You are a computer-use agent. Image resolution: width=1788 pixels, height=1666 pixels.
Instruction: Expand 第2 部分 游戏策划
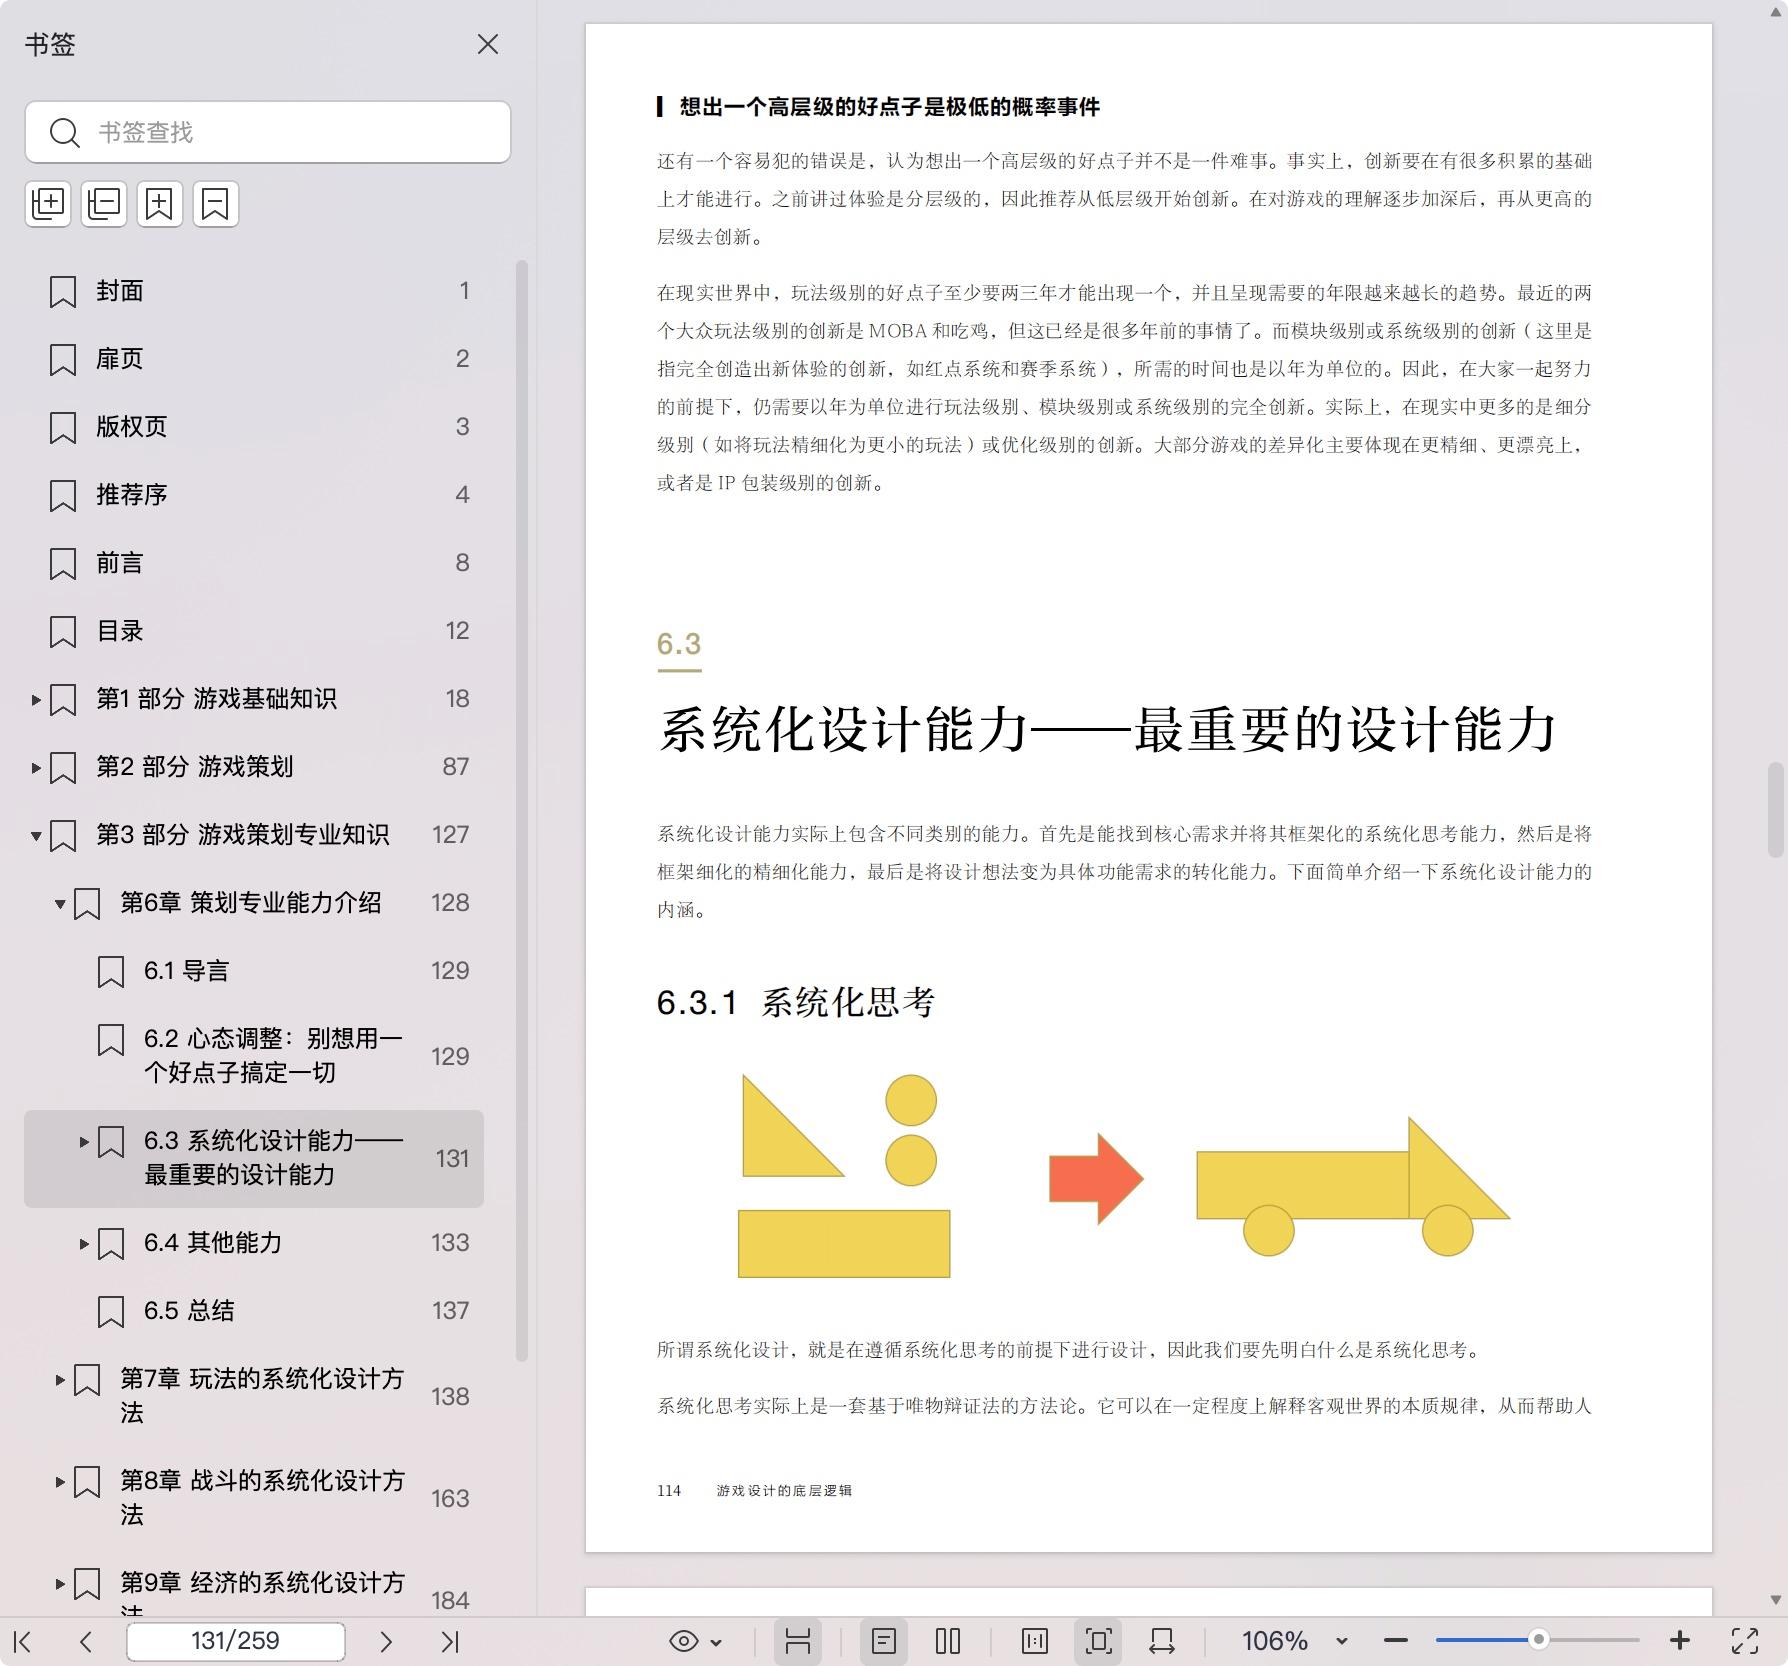pos(36,768)
